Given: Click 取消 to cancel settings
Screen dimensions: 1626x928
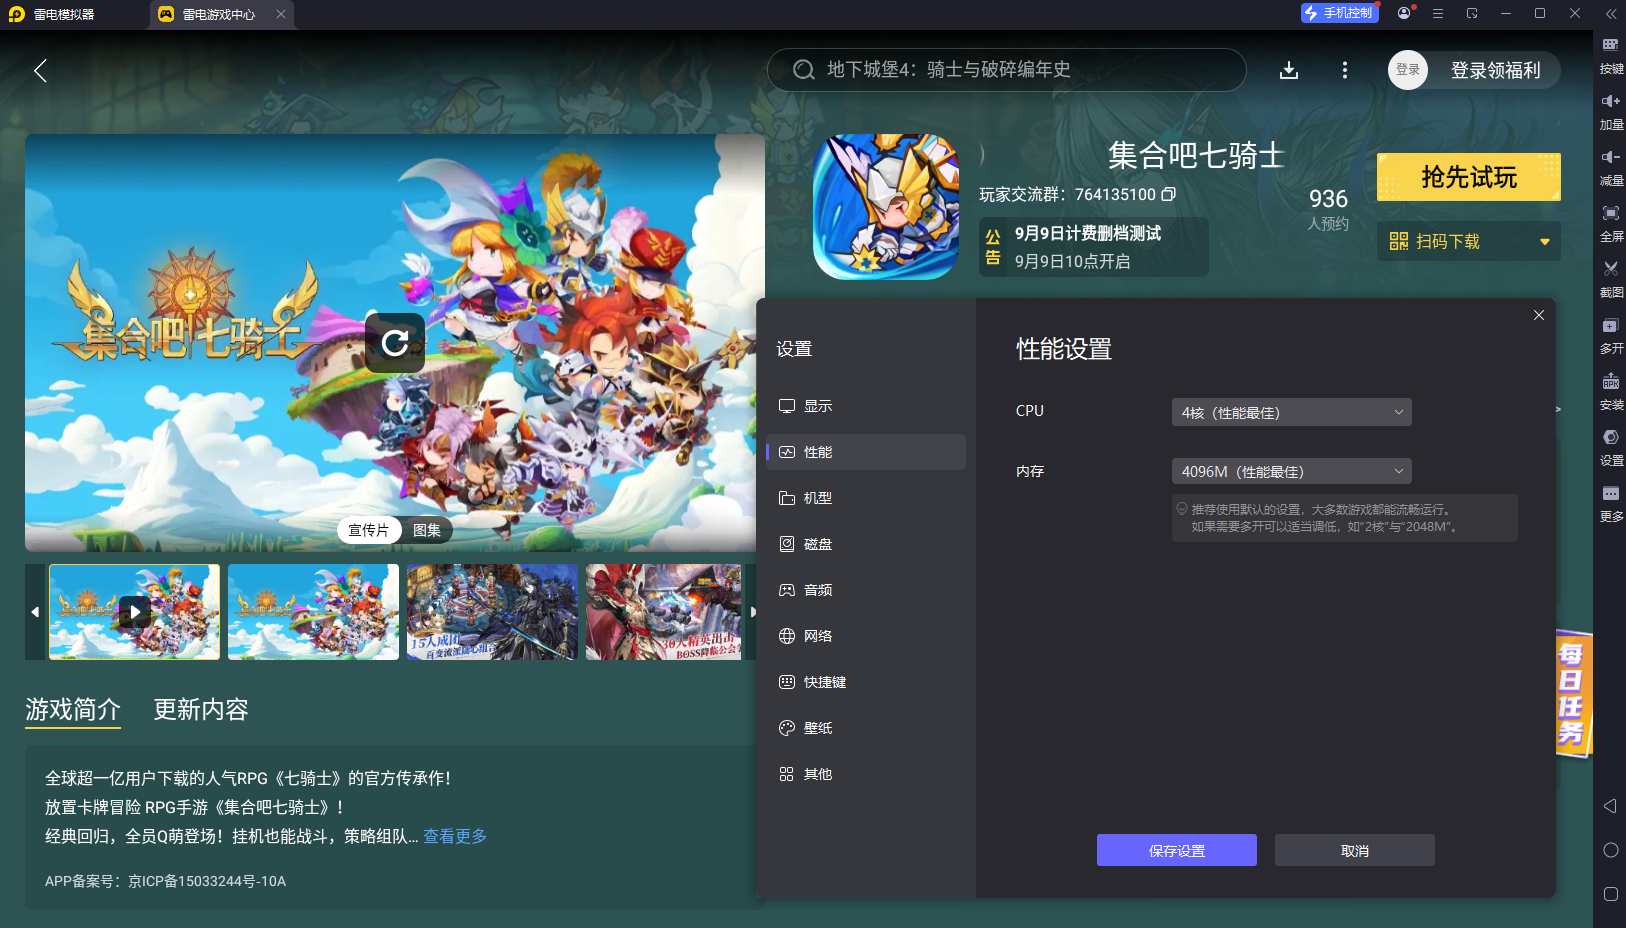Looking at the screenshot, I should point(1355,850).
